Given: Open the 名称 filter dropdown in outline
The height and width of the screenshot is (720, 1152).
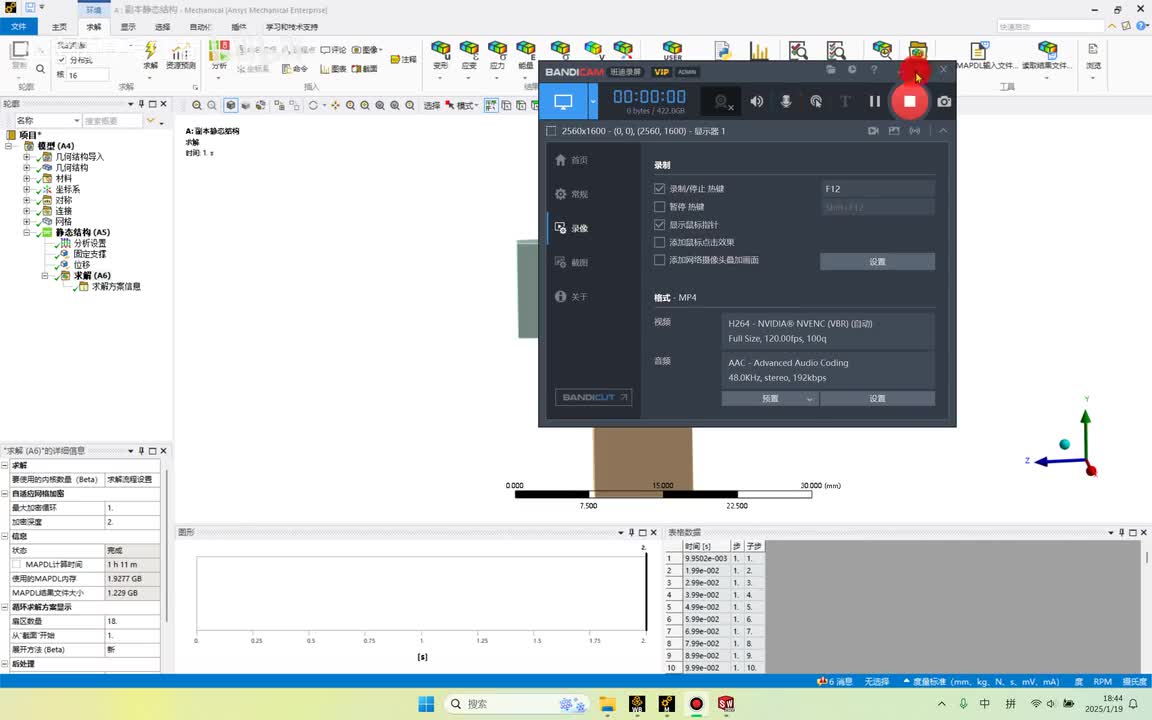Looking at the screenshot, I should [x=47, y=120].
